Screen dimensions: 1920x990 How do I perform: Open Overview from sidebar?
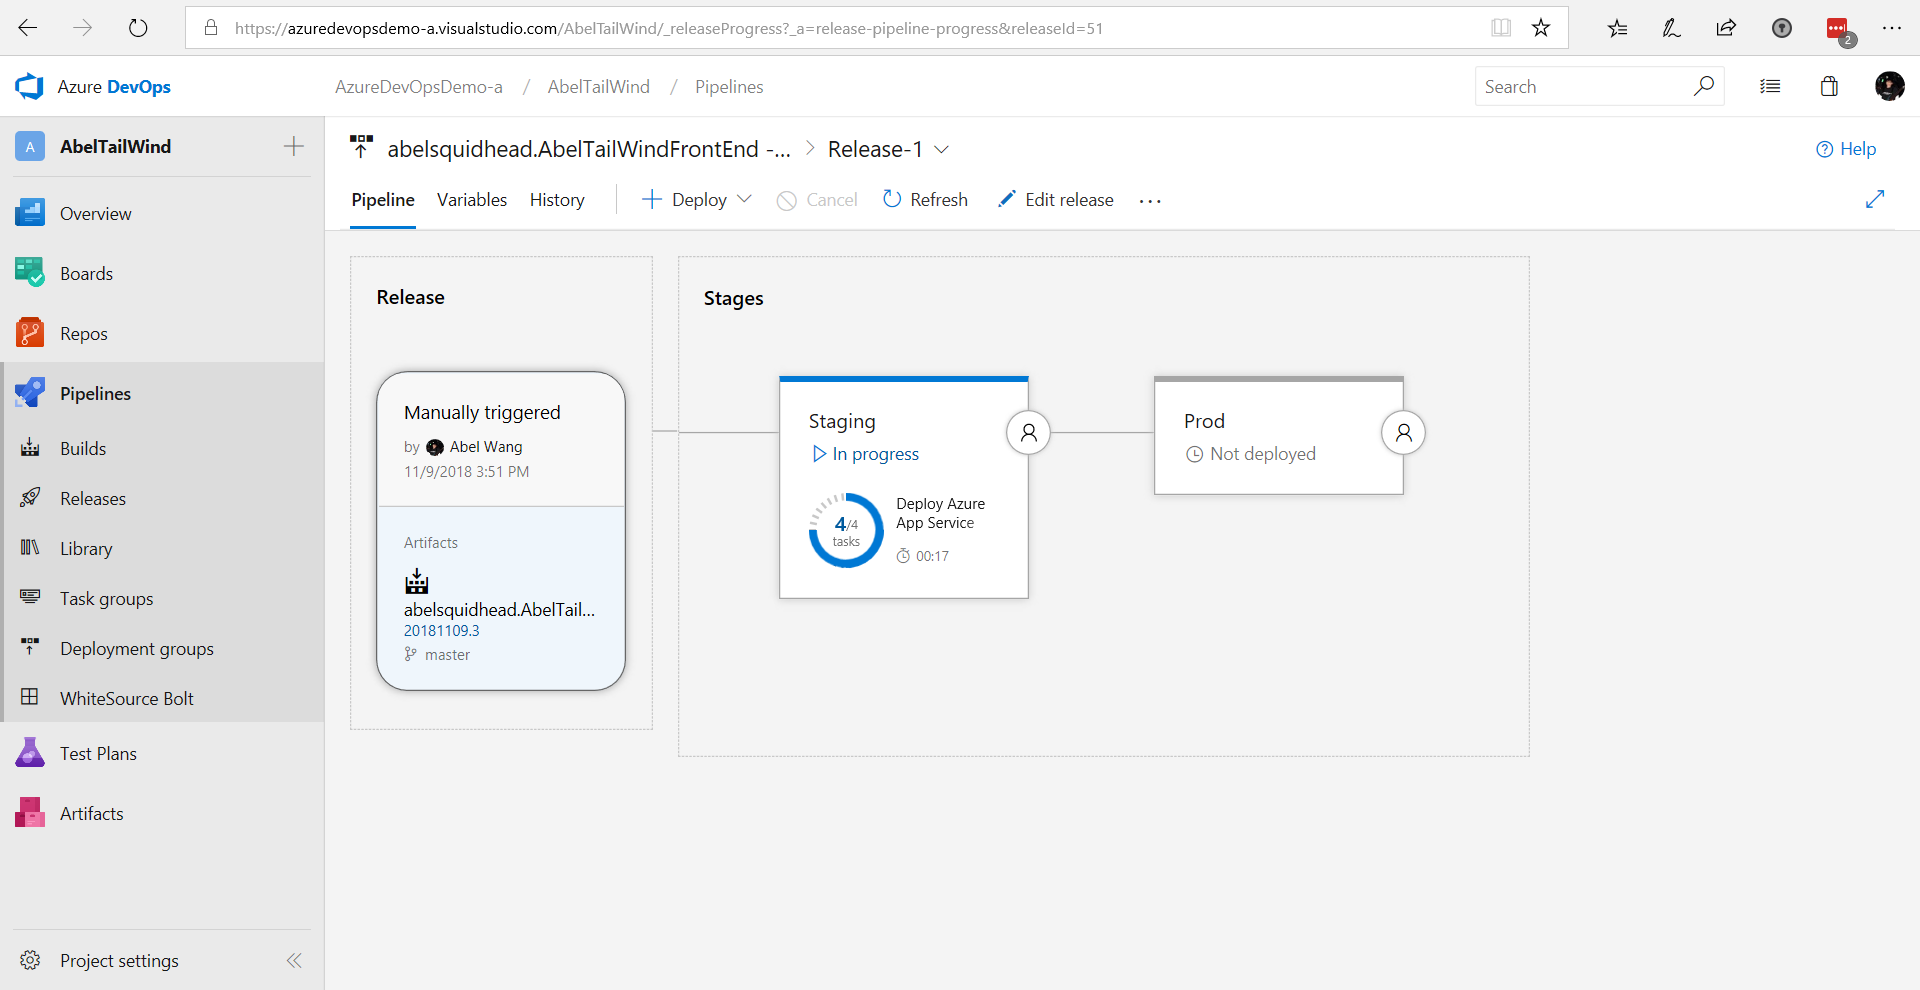point(96,214)
